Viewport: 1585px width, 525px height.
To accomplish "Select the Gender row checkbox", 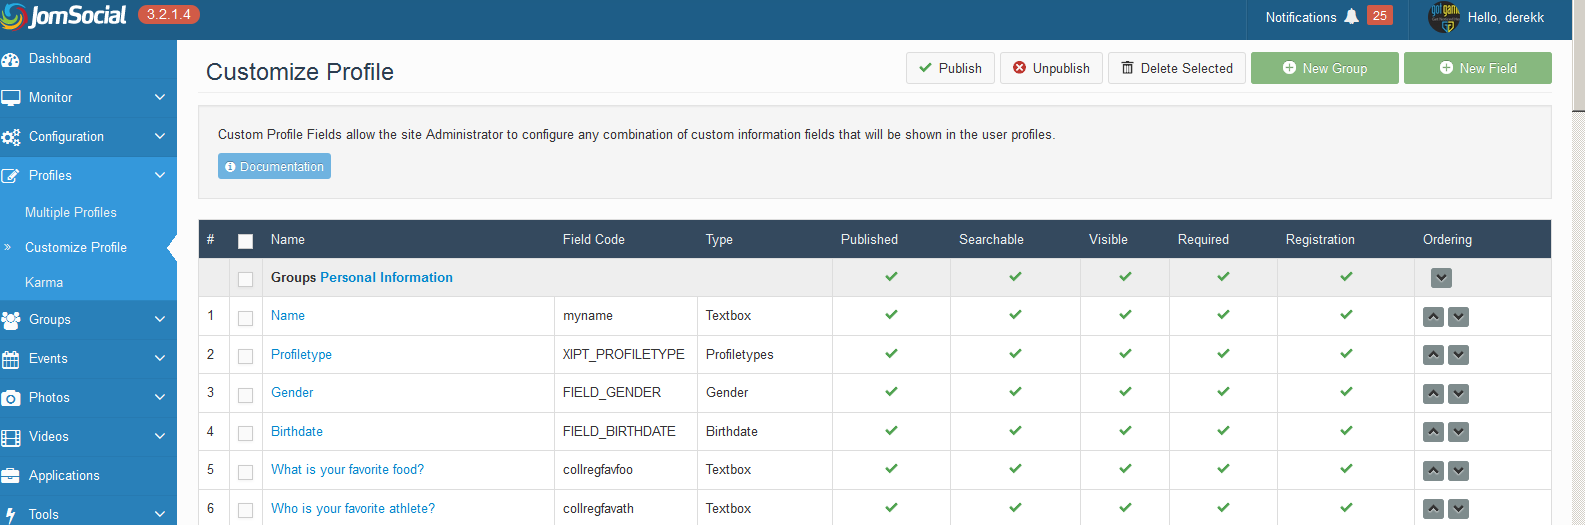I will (245, 395).
